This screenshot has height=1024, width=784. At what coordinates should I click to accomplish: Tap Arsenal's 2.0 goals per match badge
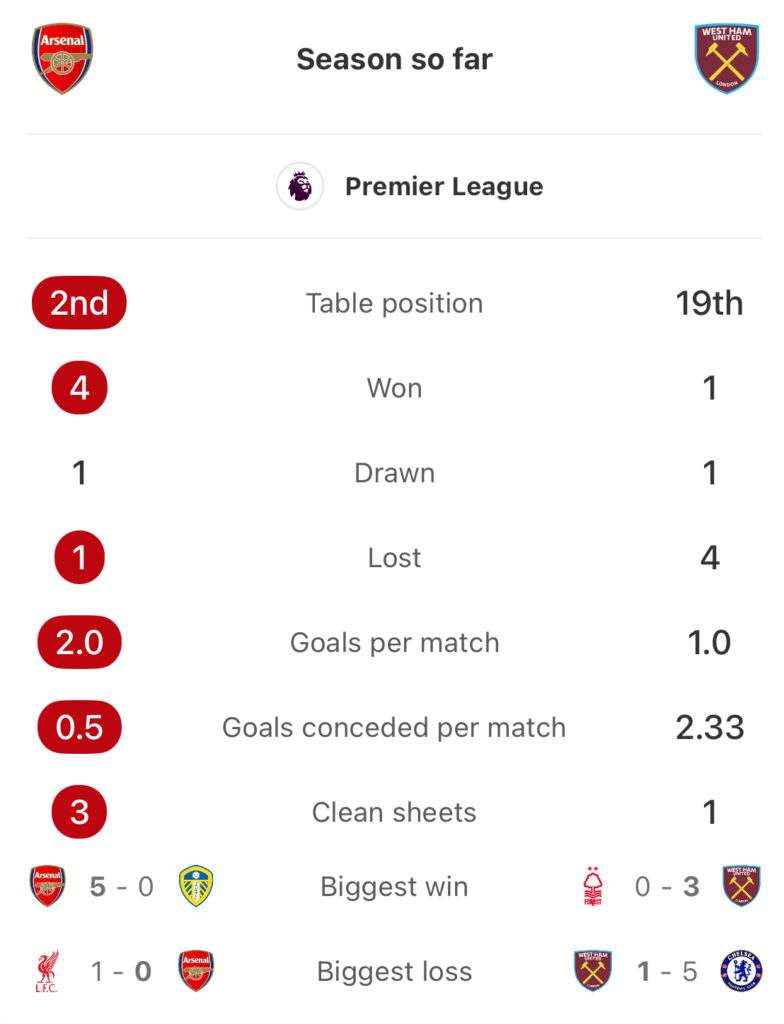[x=79, y=642]
